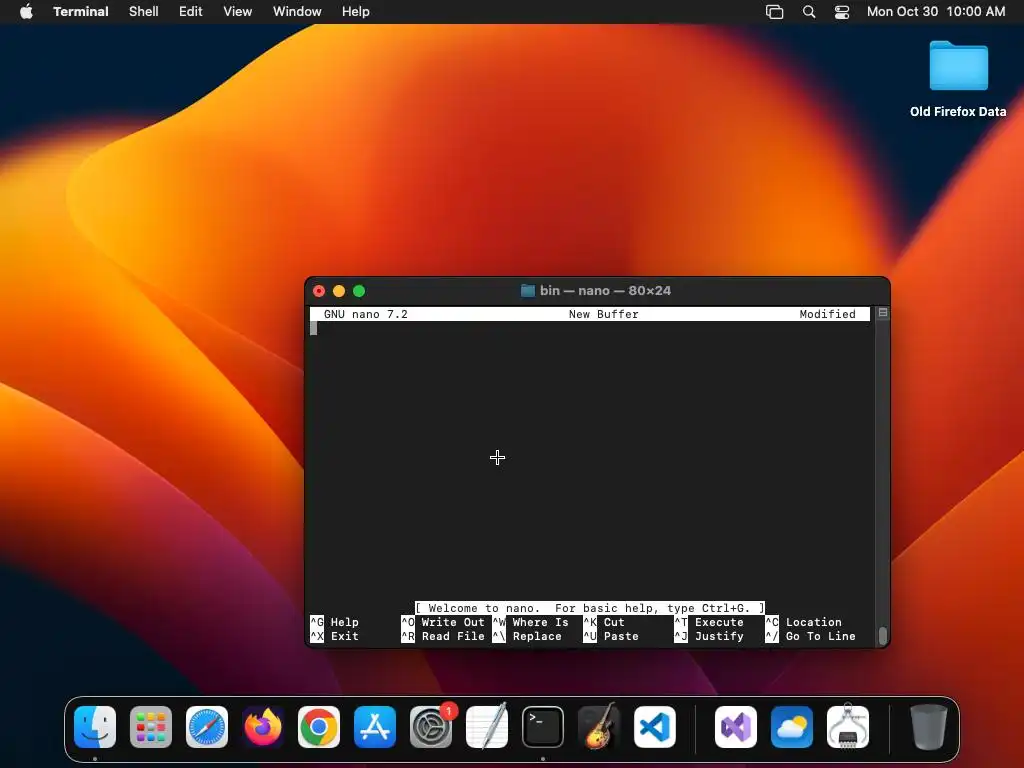
Task: Click the New Buffer title text
Action: (603, 314)
